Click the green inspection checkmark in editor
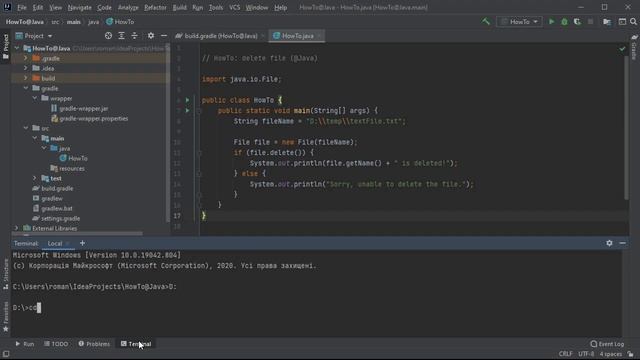 pos(622,49)
